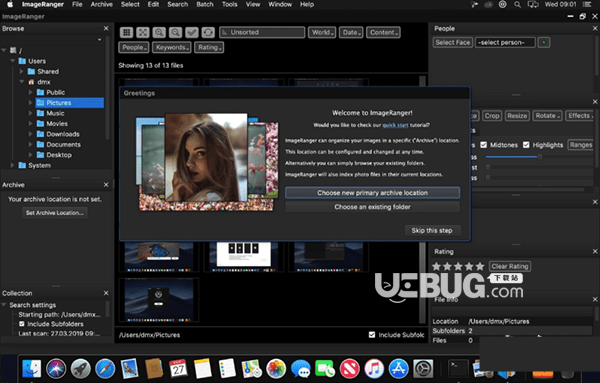
Task: Set a five star rating
Action: click(x=480, y=266)
